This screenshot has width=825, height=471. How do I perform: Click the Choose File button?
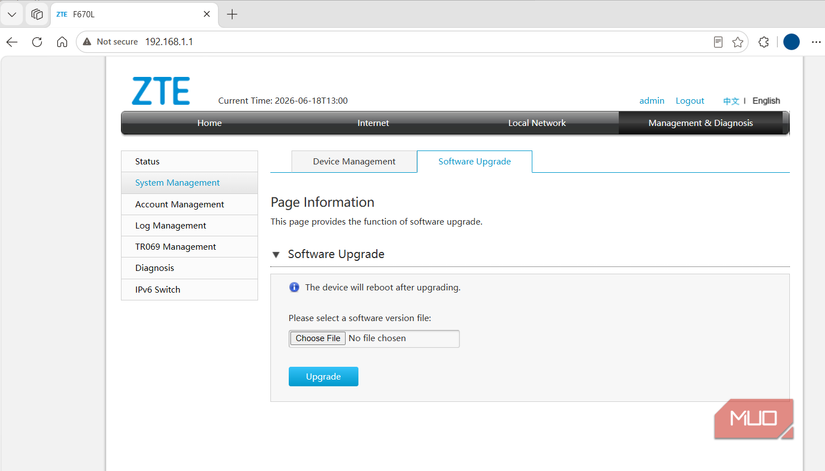(318, 338)
